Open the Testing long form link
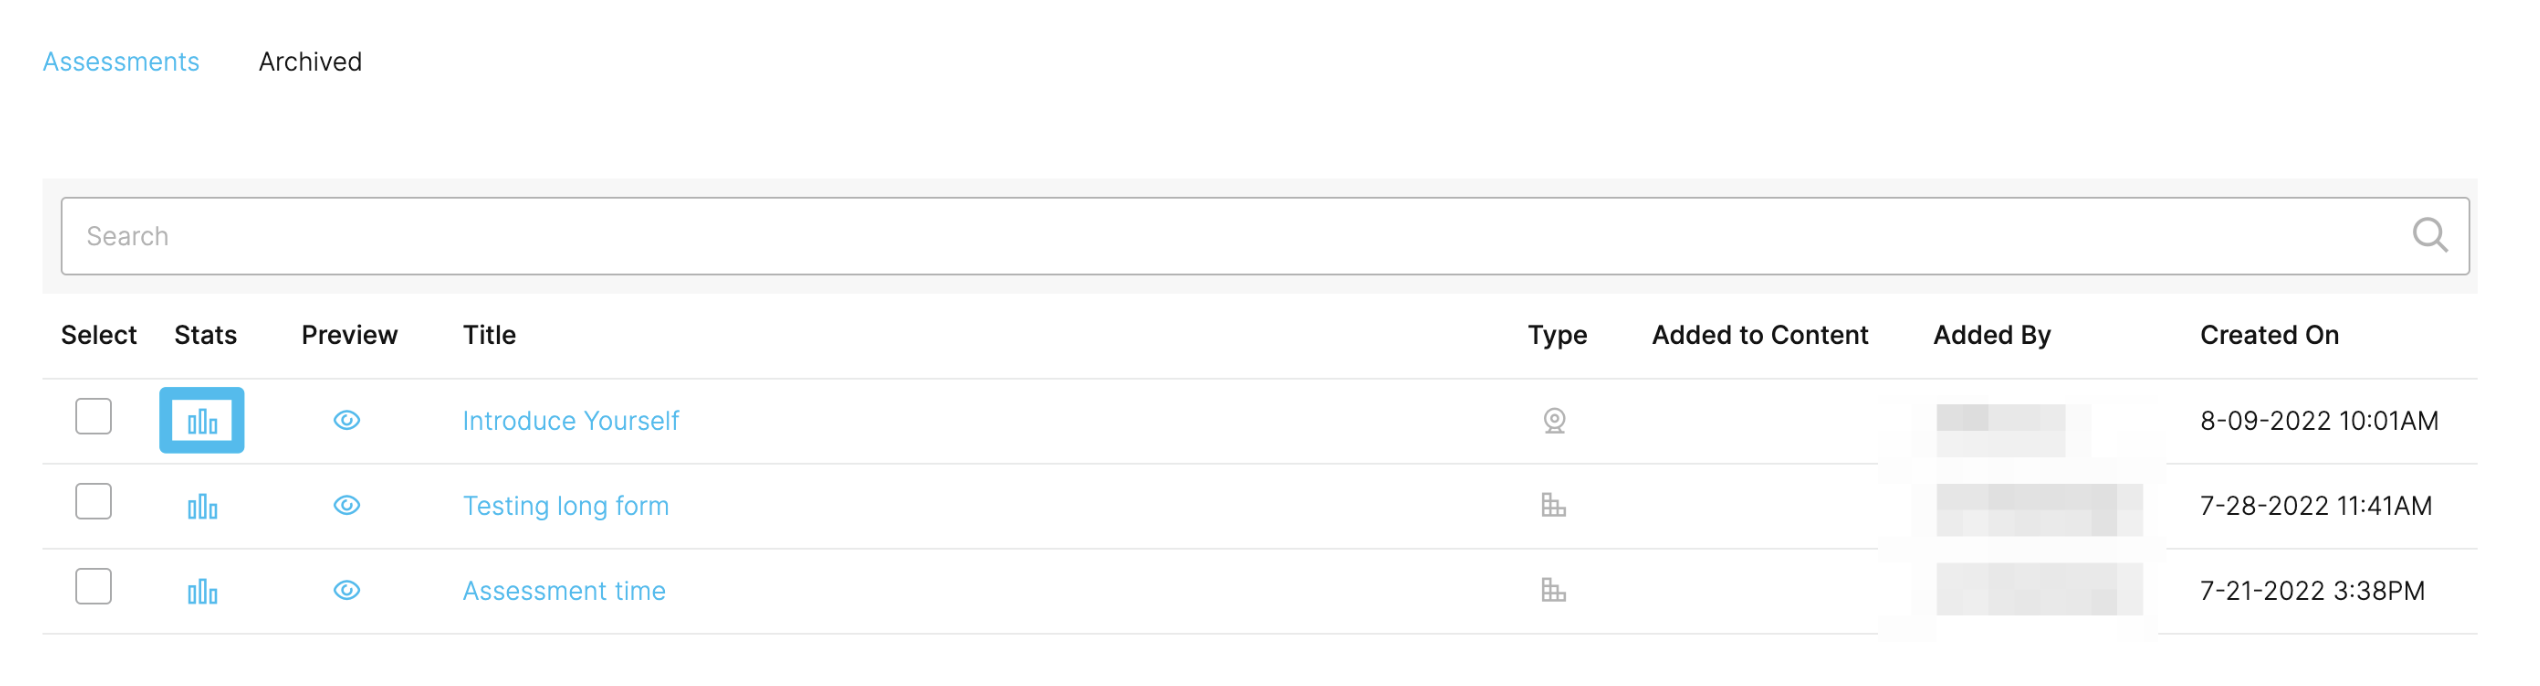The image size is (2540, 686). pos(566,506)
